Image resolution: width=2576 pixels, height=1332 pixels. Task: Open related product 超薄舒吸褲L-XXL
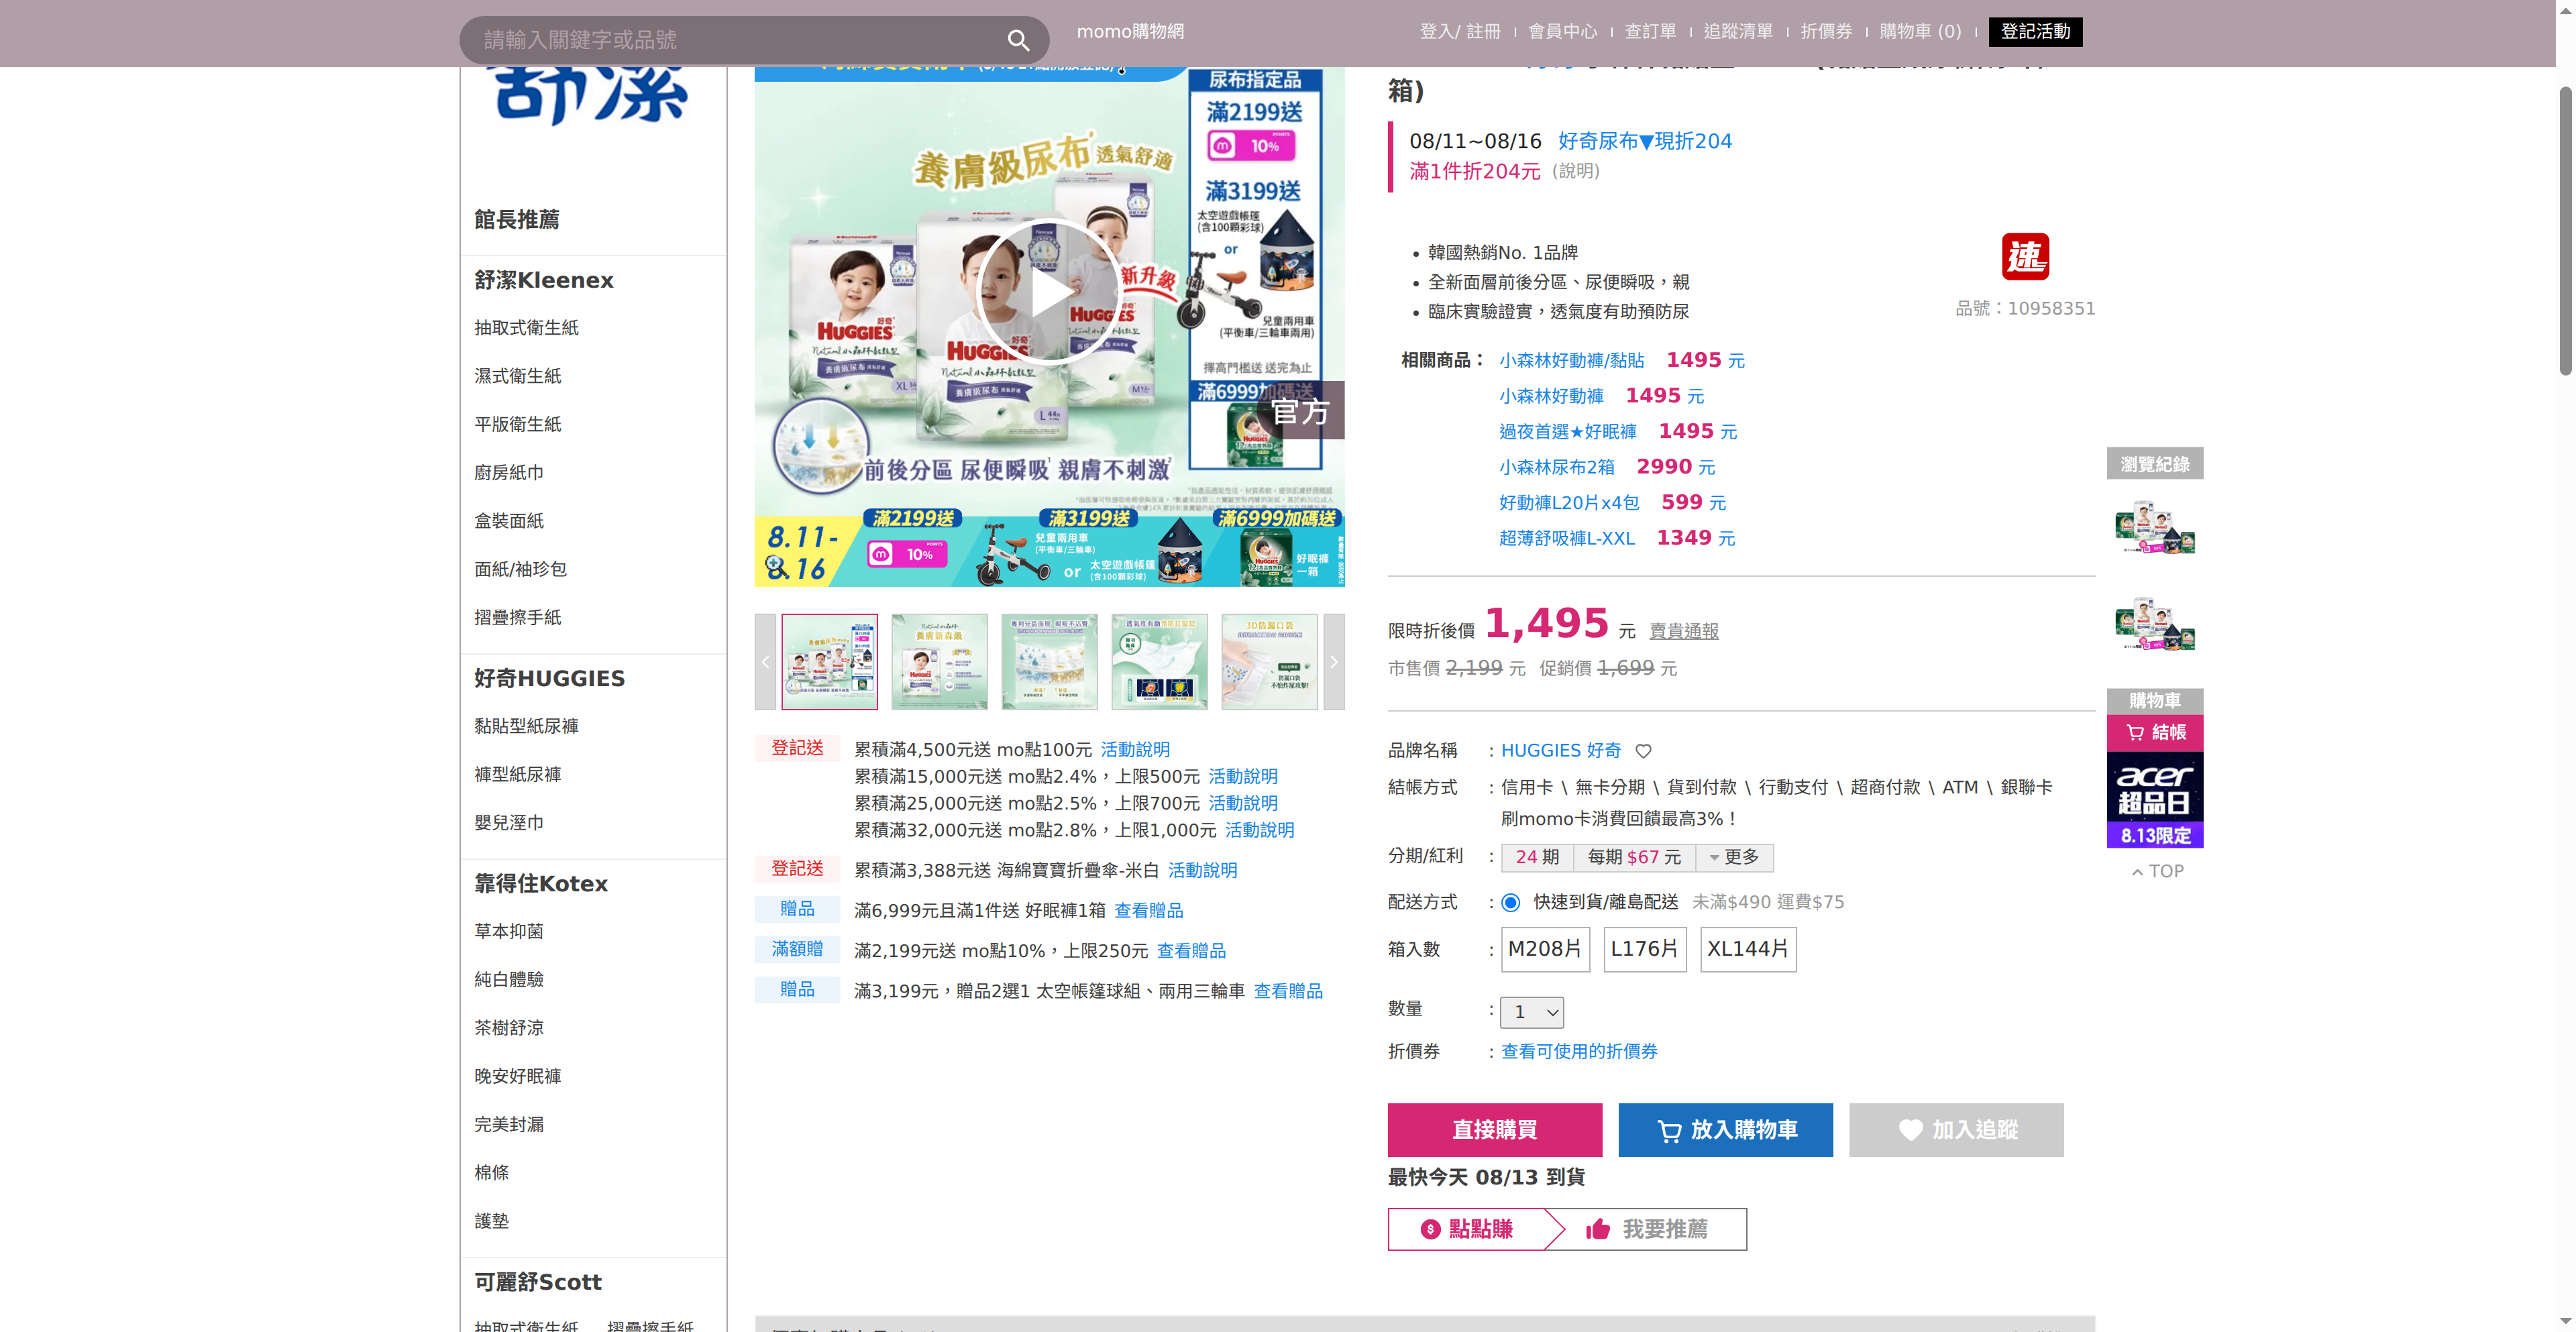point(1567,538)
